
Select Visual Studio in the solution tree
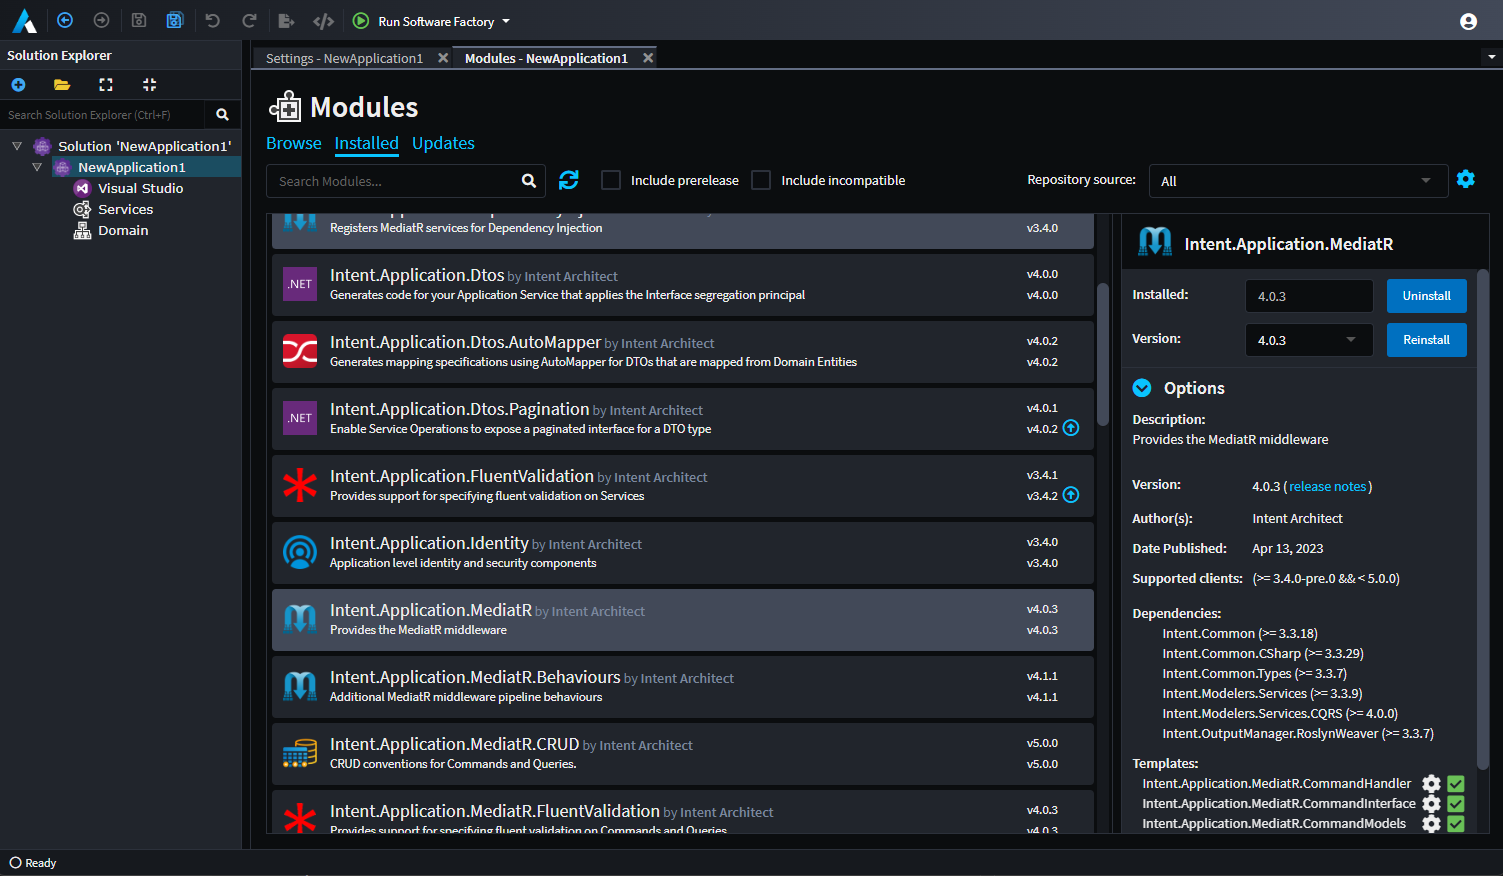[140, 188]
